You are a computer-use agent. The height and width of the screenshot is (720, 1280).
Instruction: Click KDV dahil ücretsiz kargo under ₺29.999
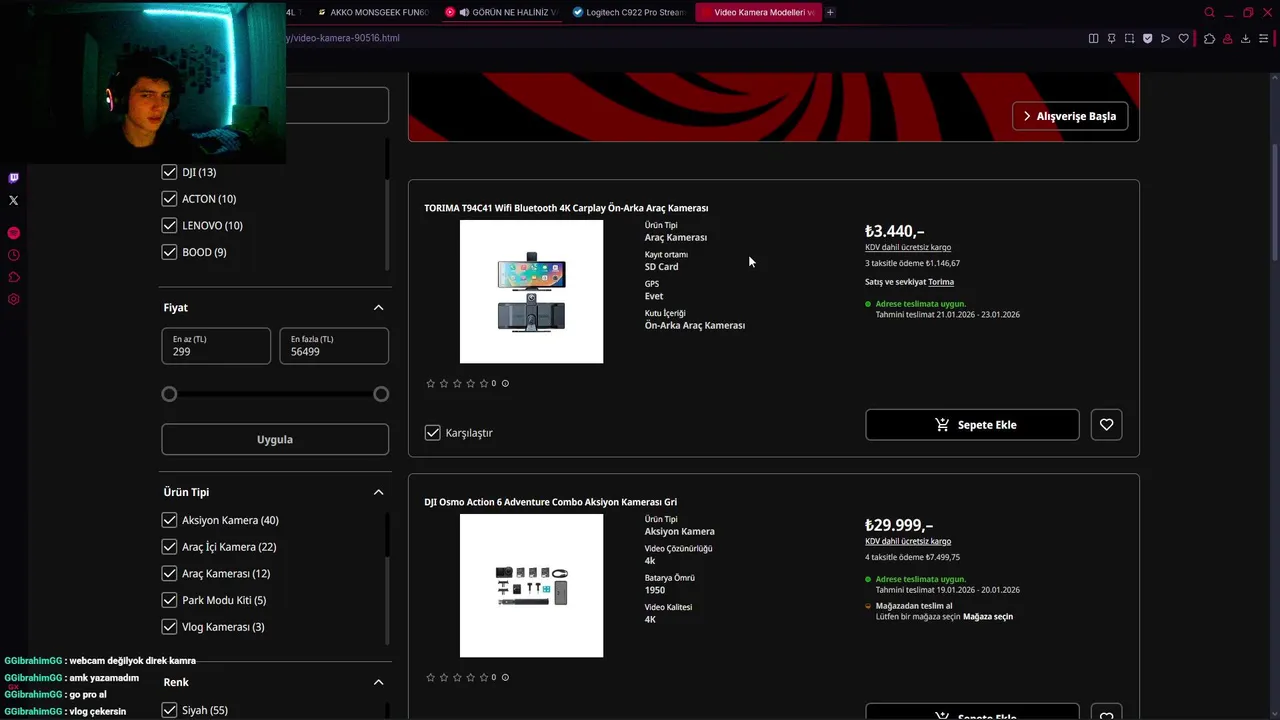point(908,541)
